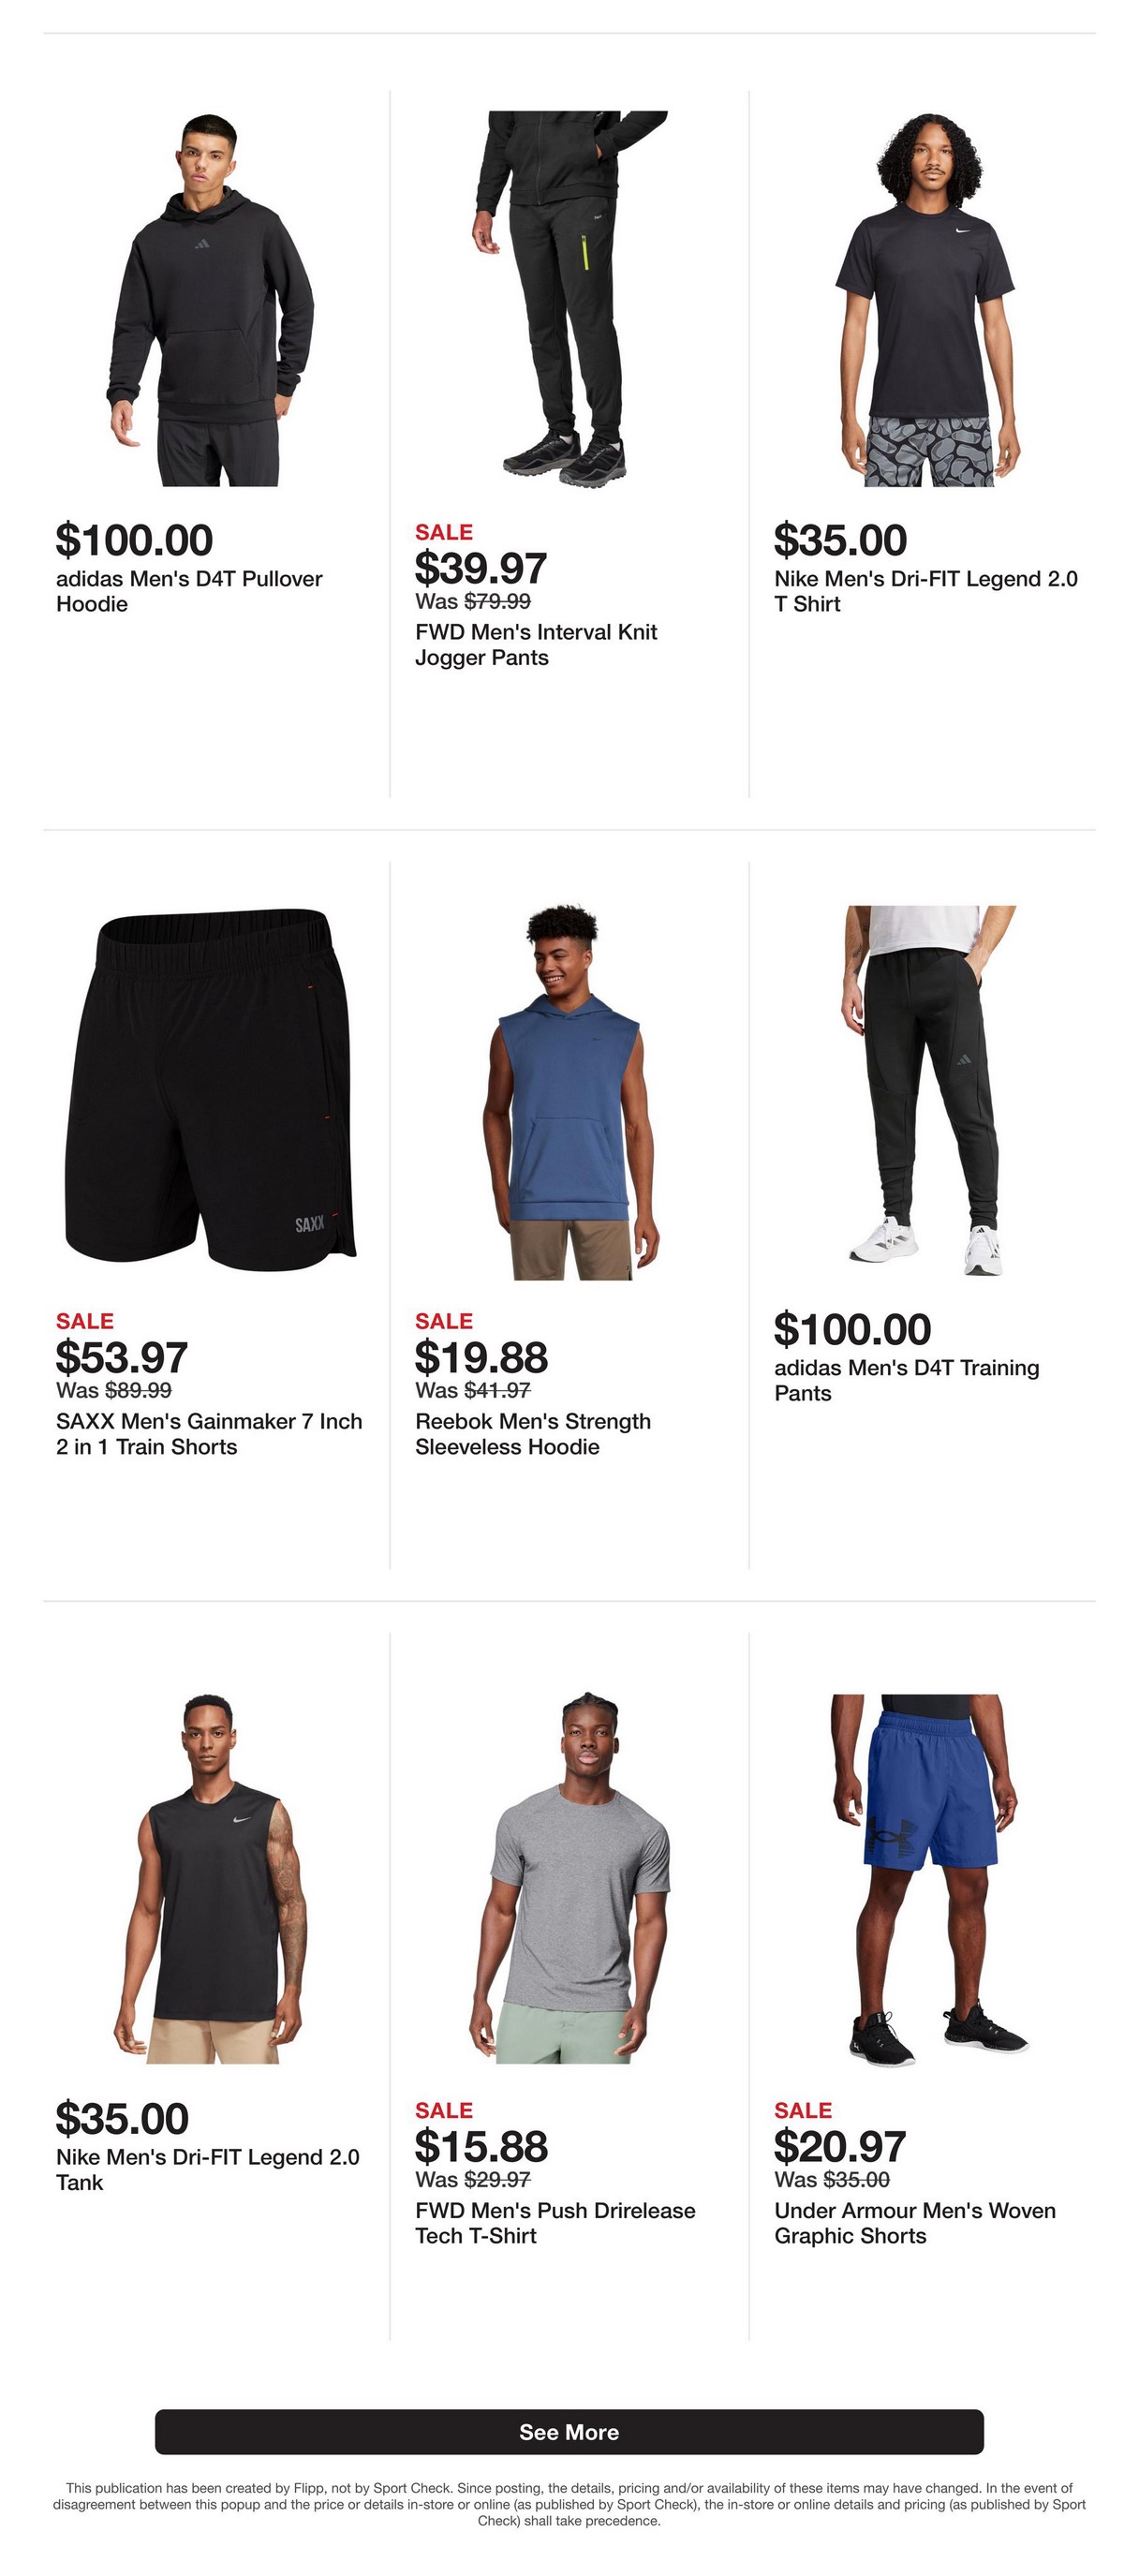The image size is (1139, 2576).
Task: Open the adidas Men's D4T Pullover Hoodie title
Action: pos(189,591)
